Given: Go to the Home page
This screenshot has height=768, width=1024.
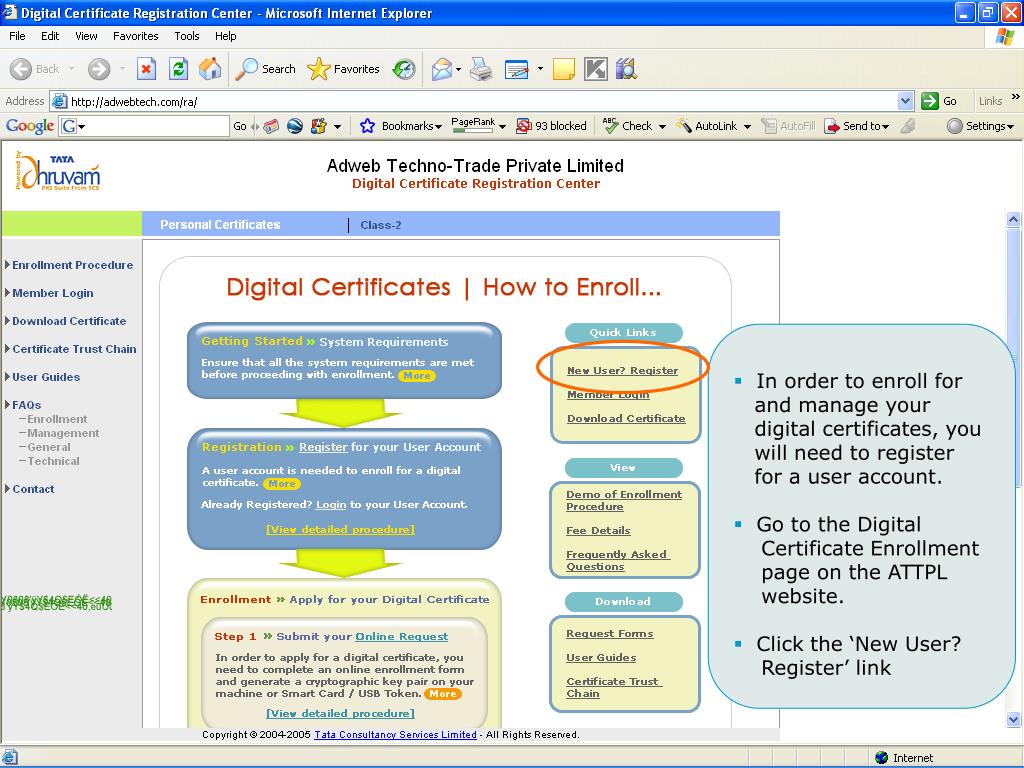Looking at the screenshot, I should [210, 69].
